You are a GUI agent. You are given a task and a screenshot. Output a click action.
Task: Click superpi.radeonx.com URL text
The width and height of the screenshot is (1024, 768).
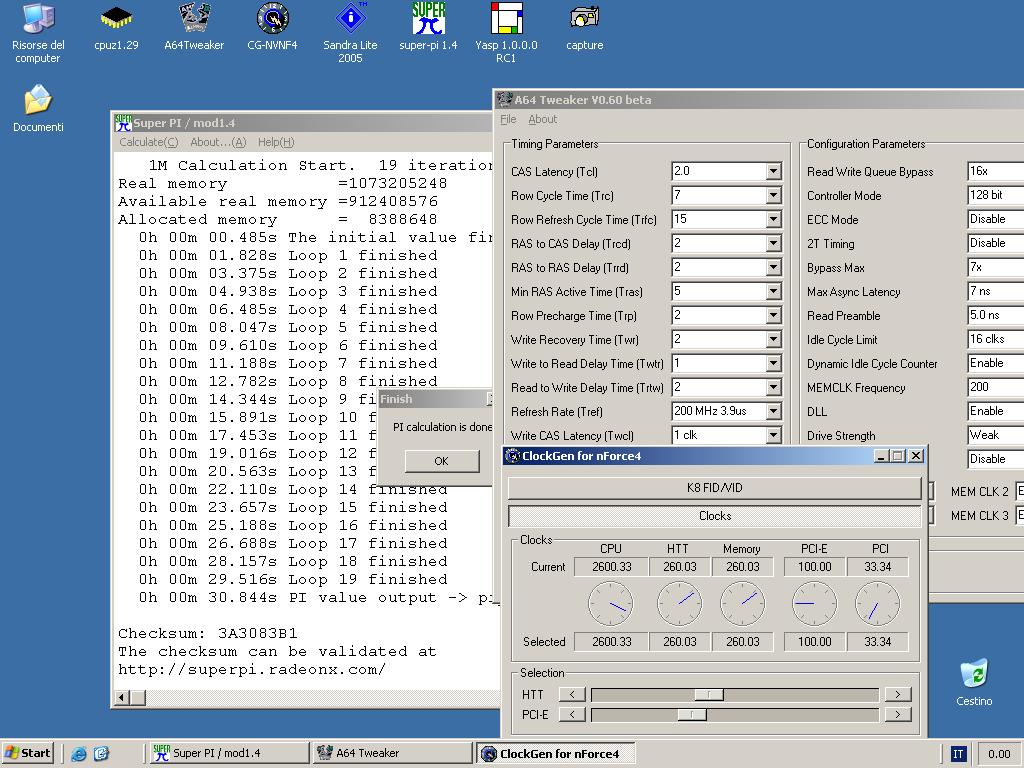point(251,669)
